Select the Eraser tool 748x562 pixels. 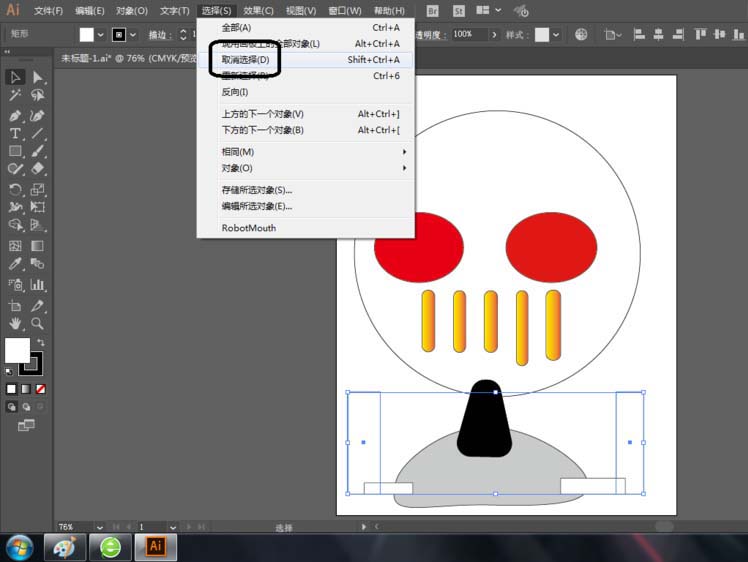click(37, 168)
